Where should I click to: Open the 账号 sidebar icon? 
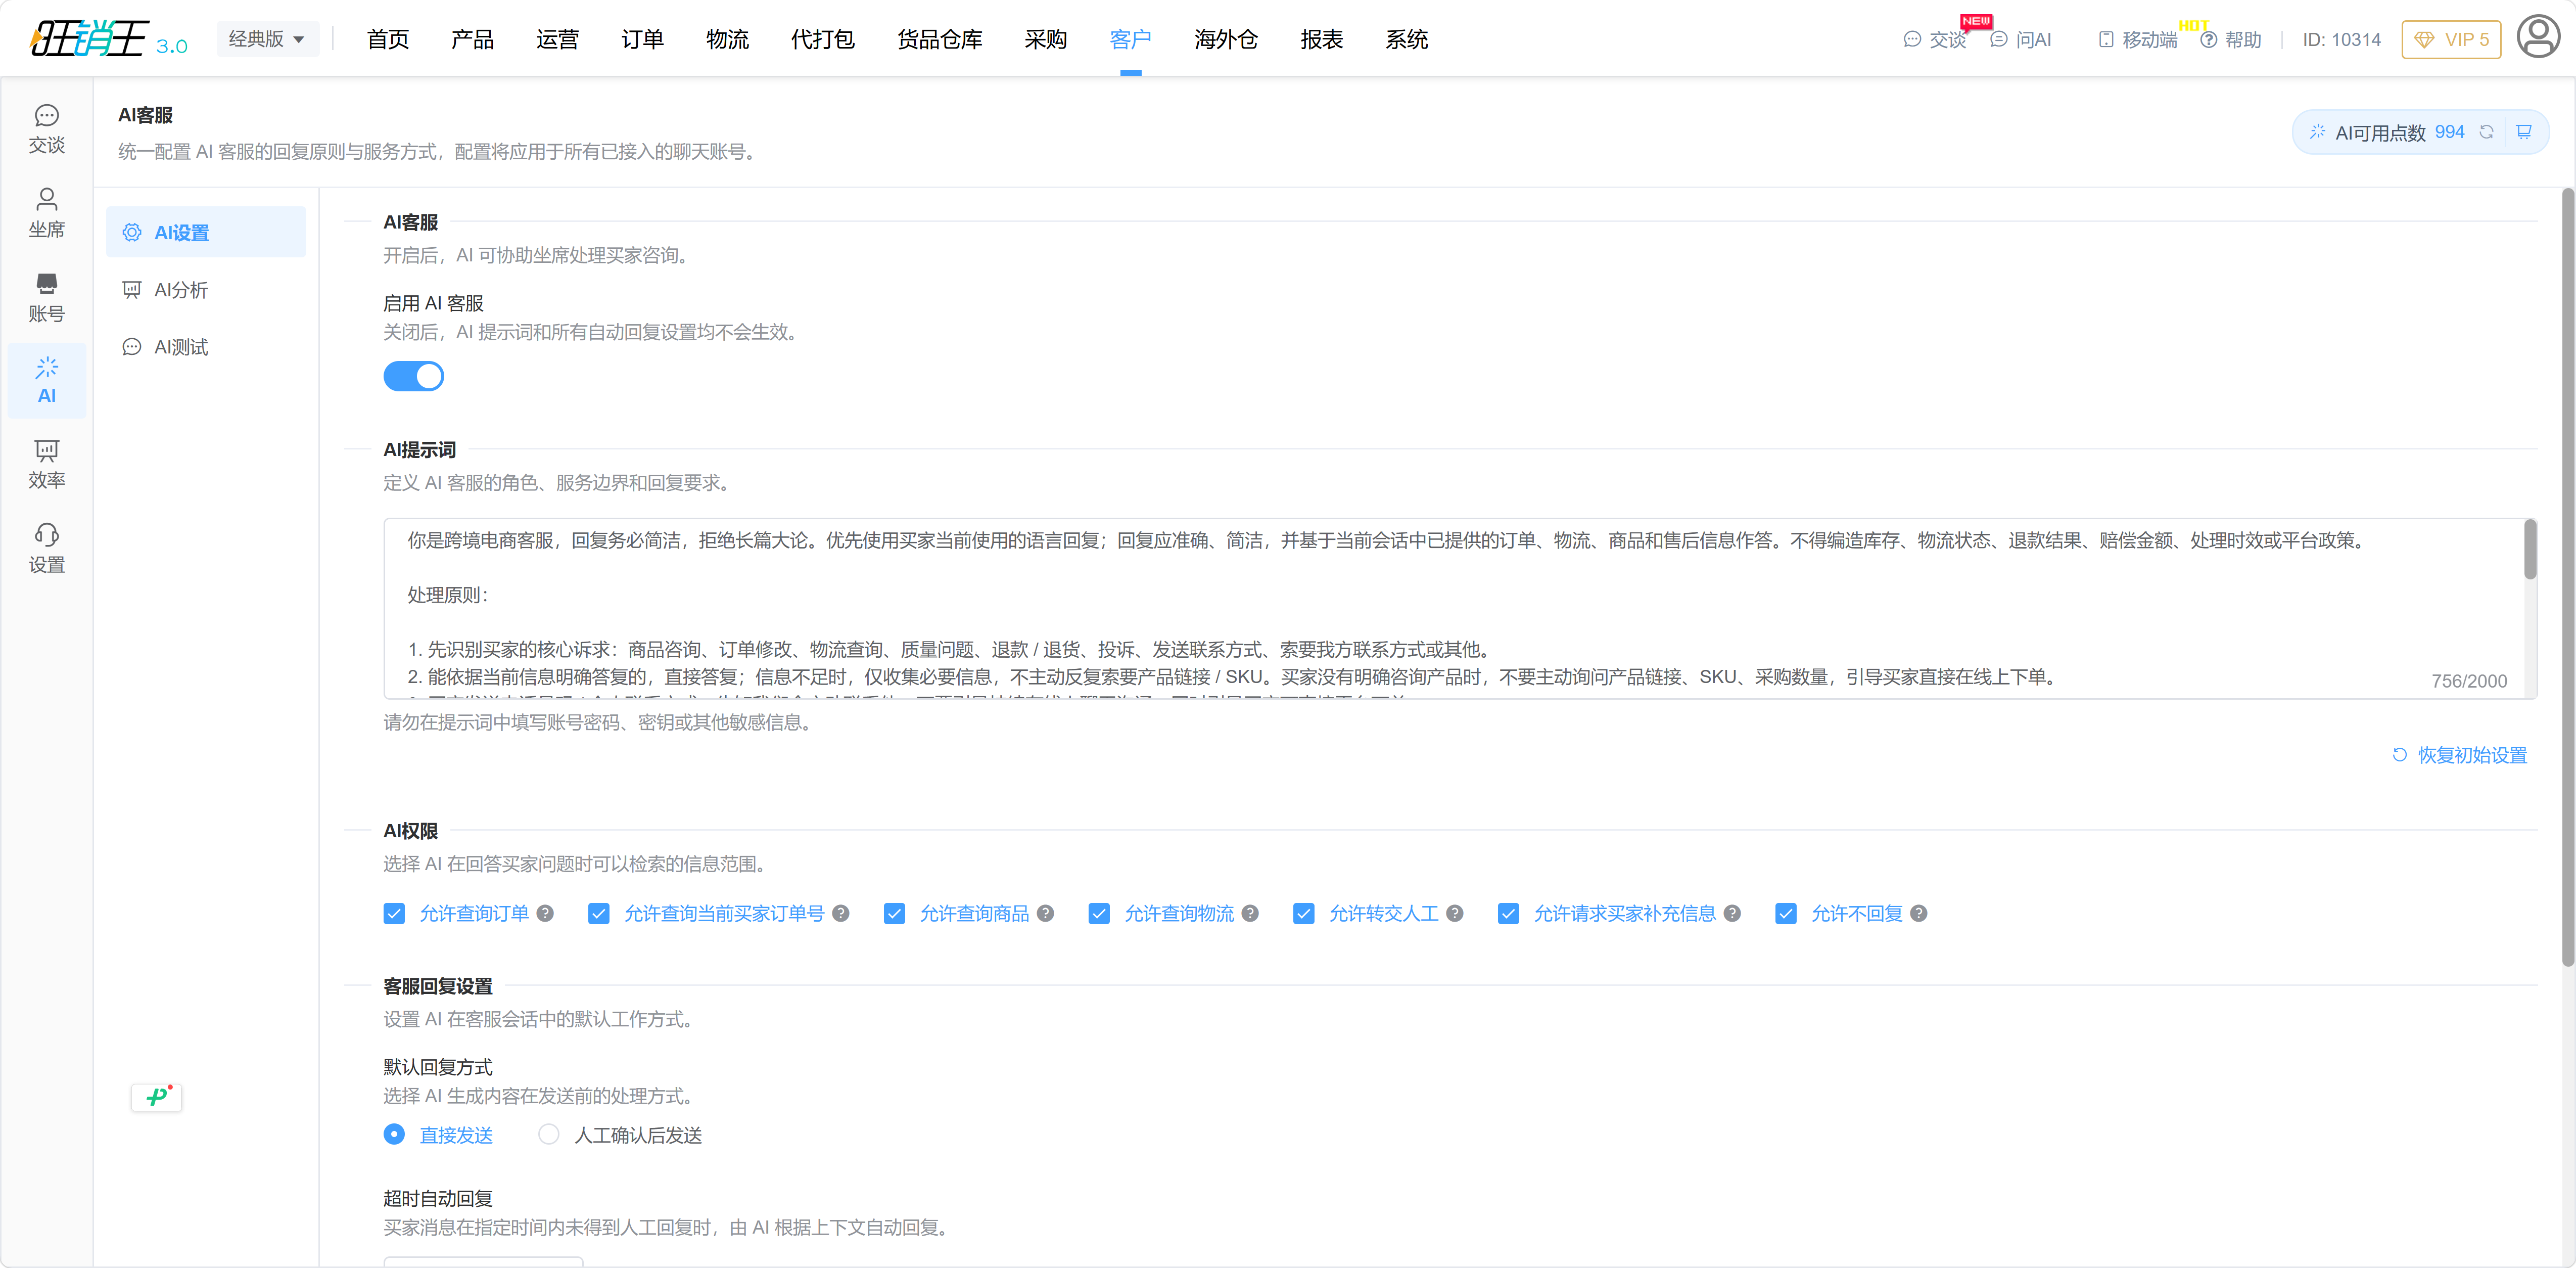tap(46, 297)
